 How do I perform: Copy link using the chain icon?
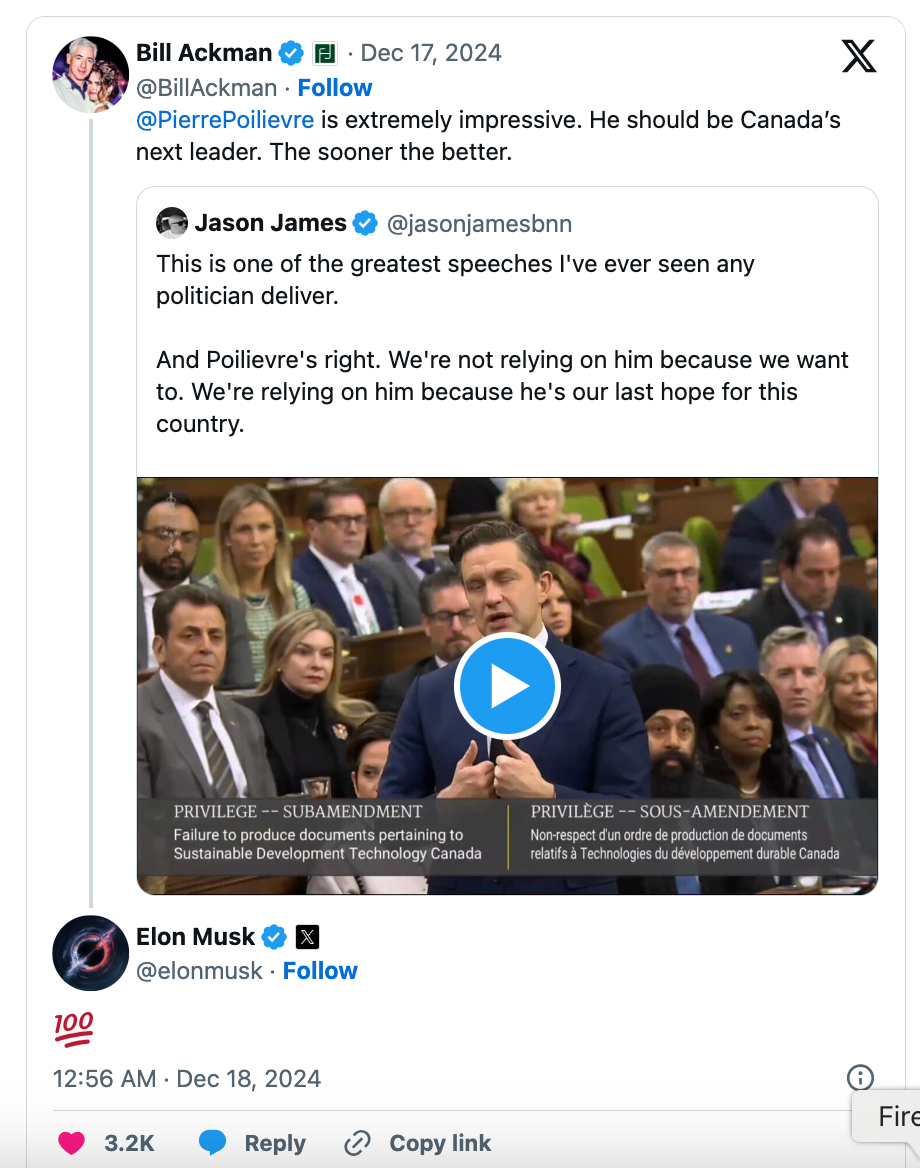click(357, 1143)
